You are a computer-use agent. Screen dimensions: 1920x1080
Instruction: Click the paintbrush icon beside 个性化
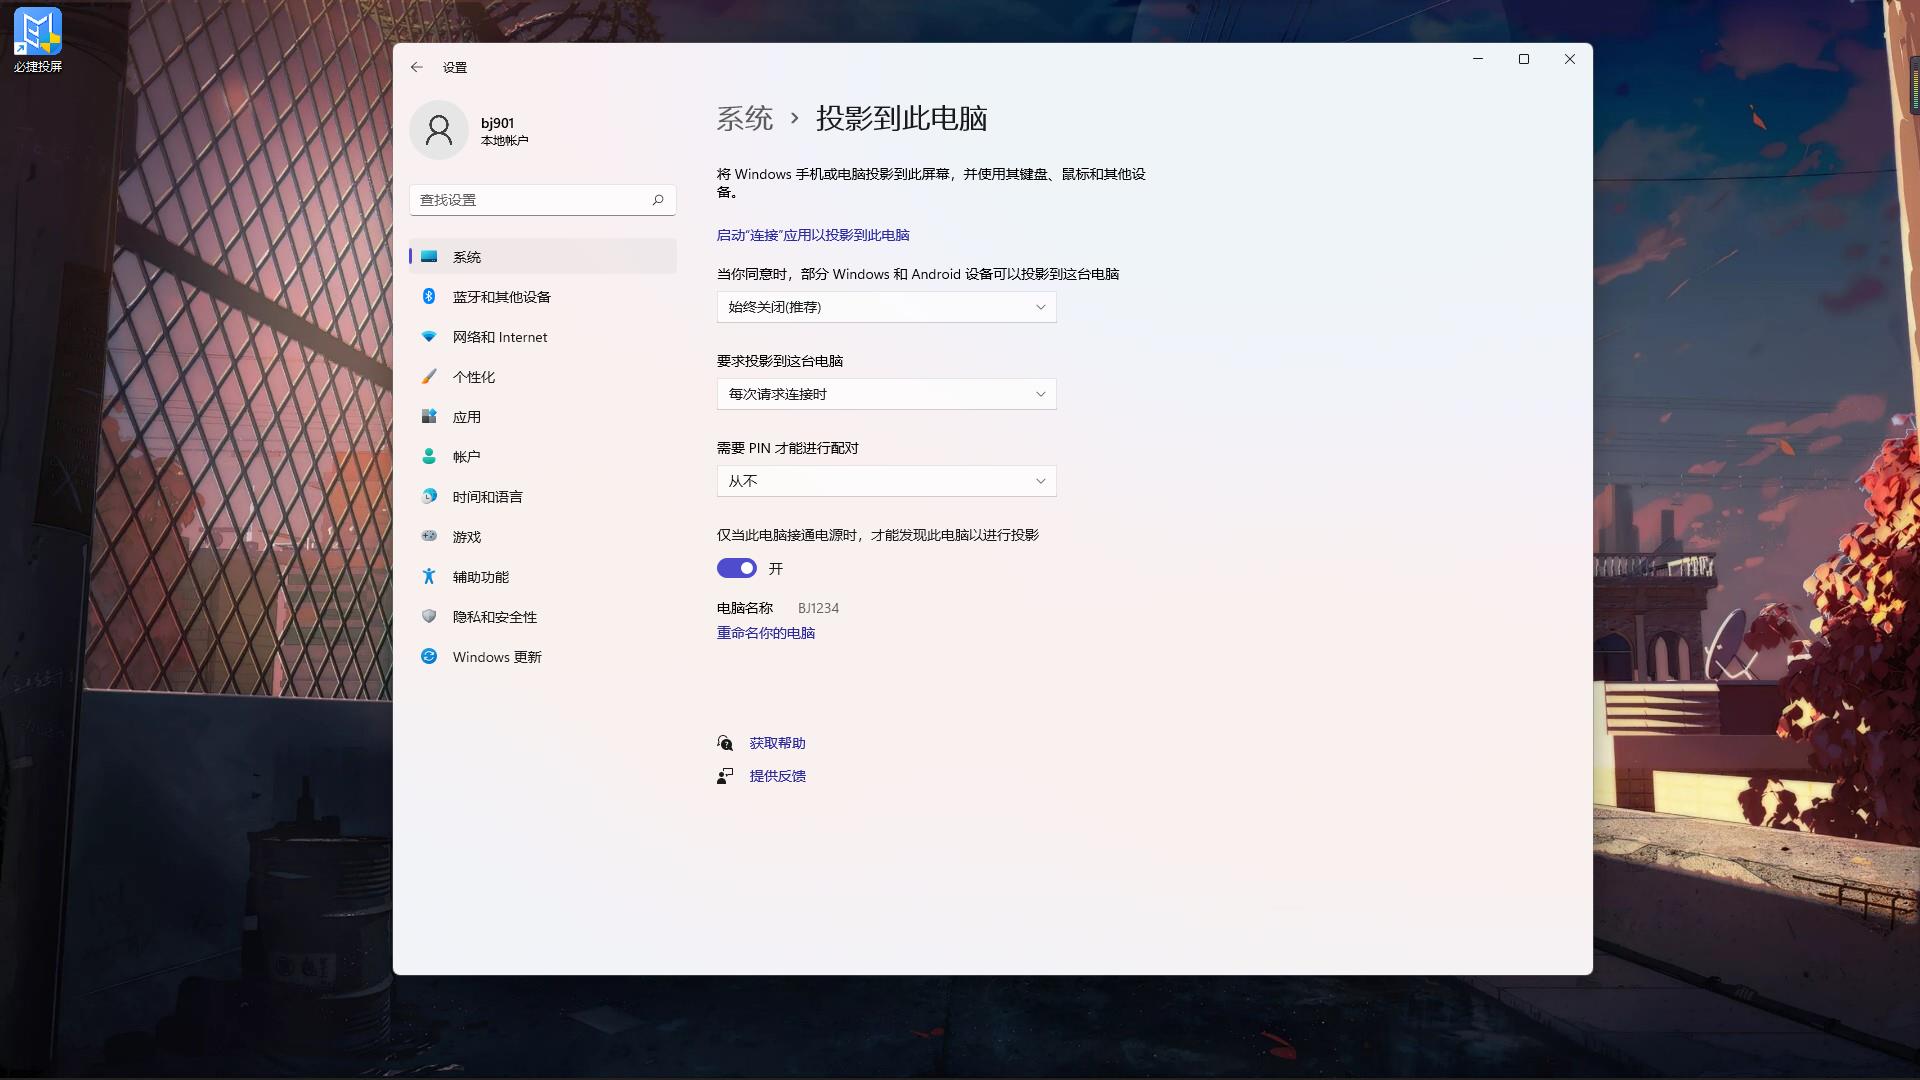point(429,376)
